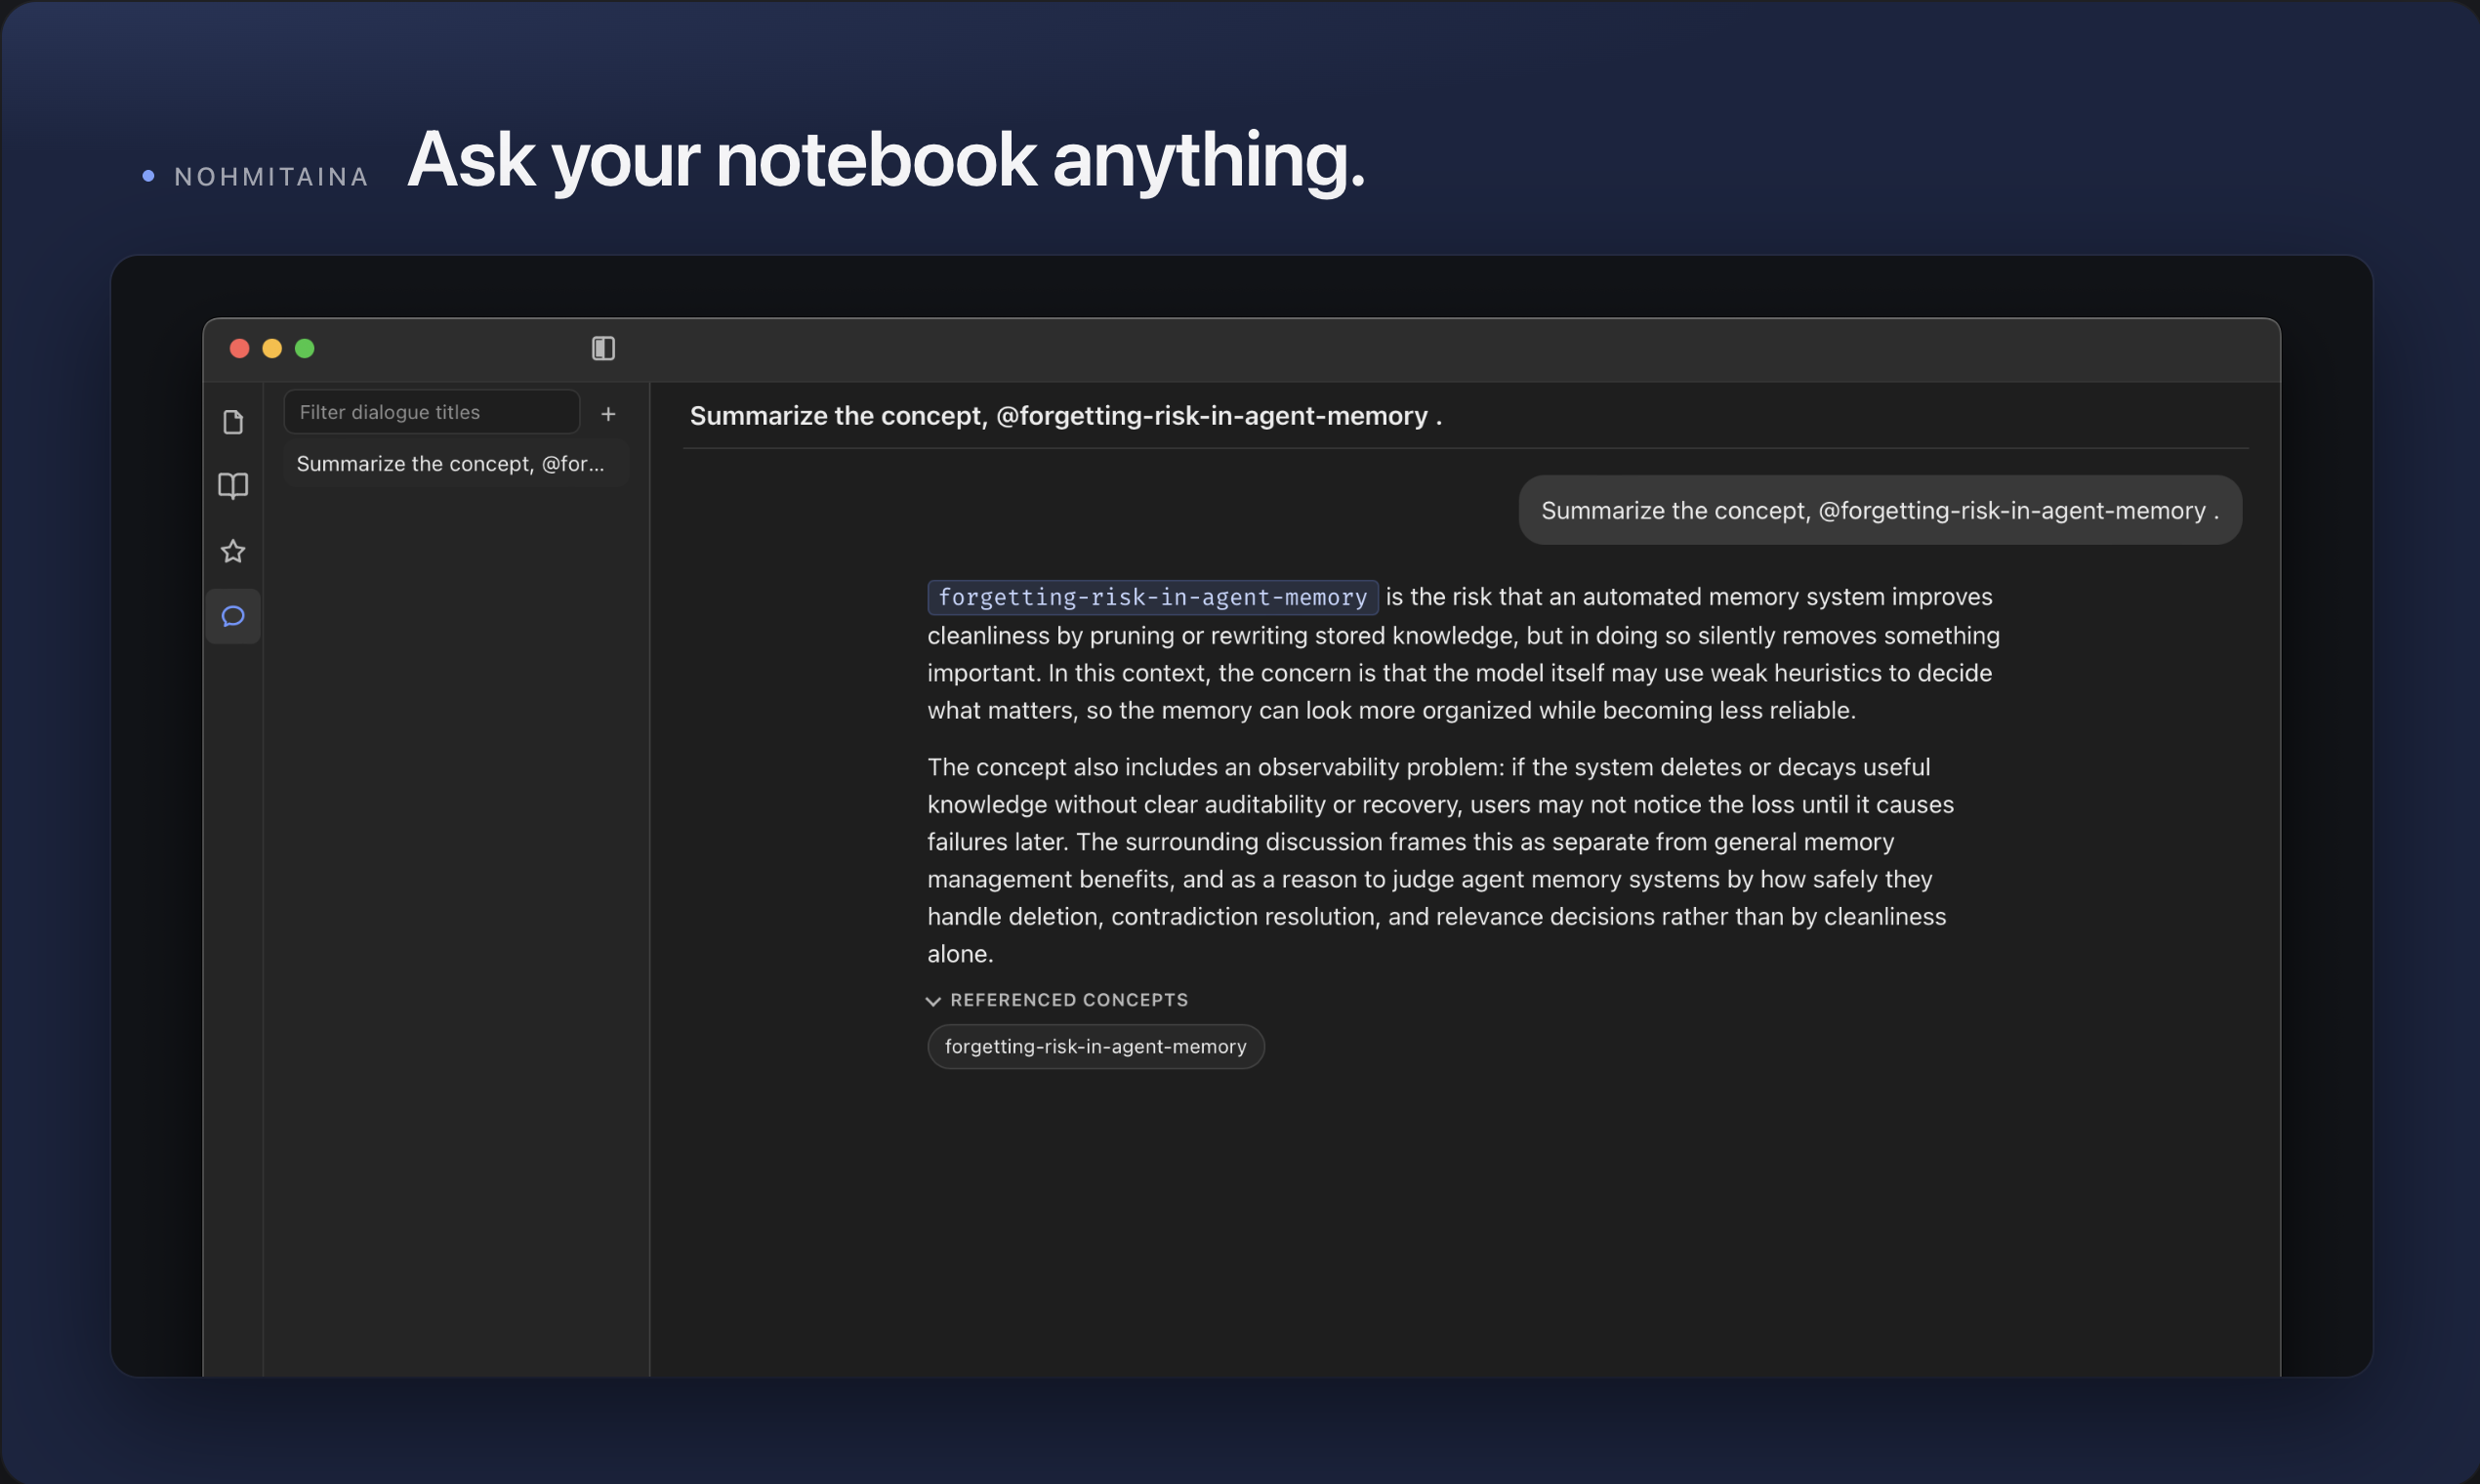This screenshot has height=1484, width=2480.
Task: Create a new dialogue with plus icon
Action: pyautogui.click(x=608, y=413)
